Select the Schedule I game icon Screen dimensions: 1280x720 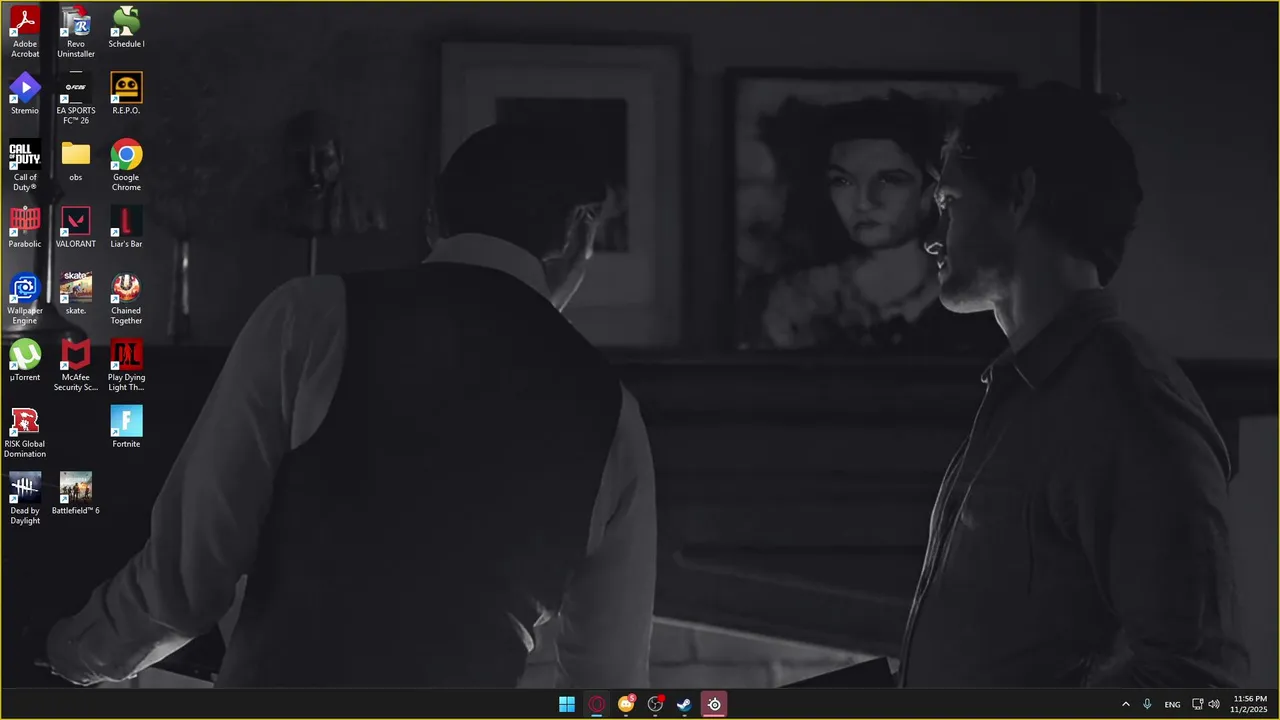point(126,27)
